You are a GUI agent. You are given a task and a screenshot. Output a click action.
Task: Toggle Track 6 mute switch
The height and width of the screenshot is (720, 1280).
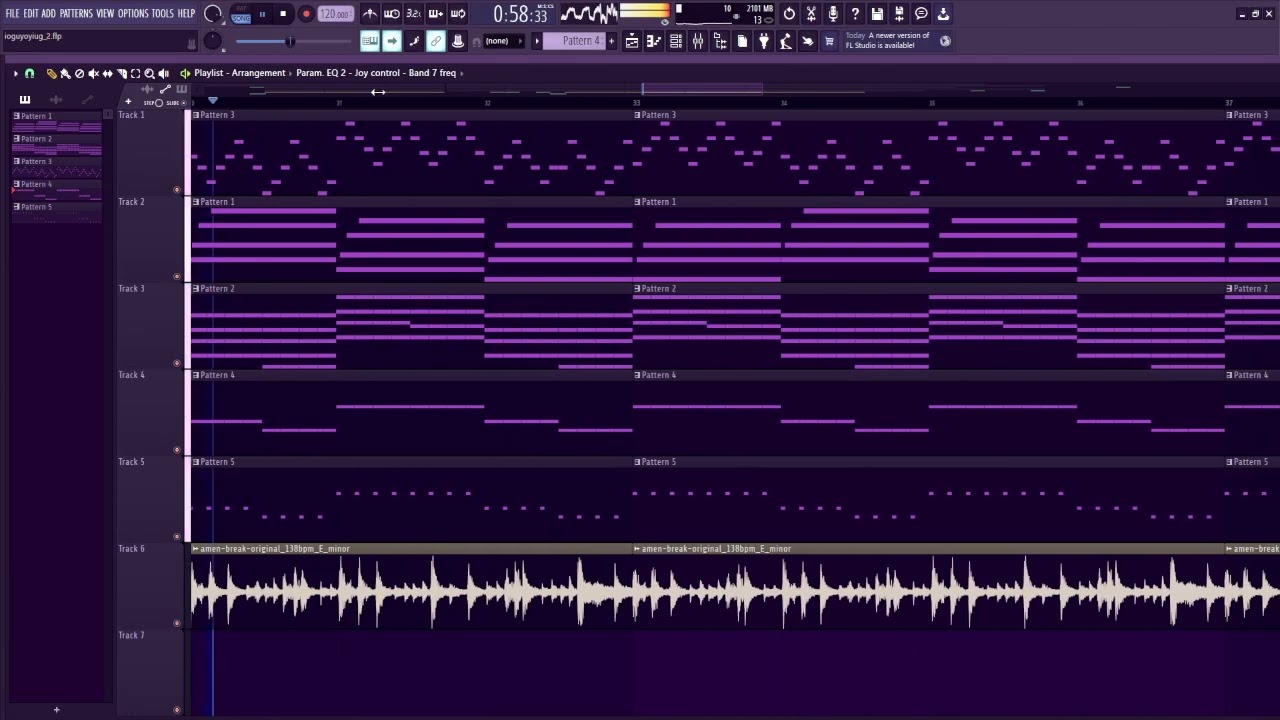click(177, 623)
